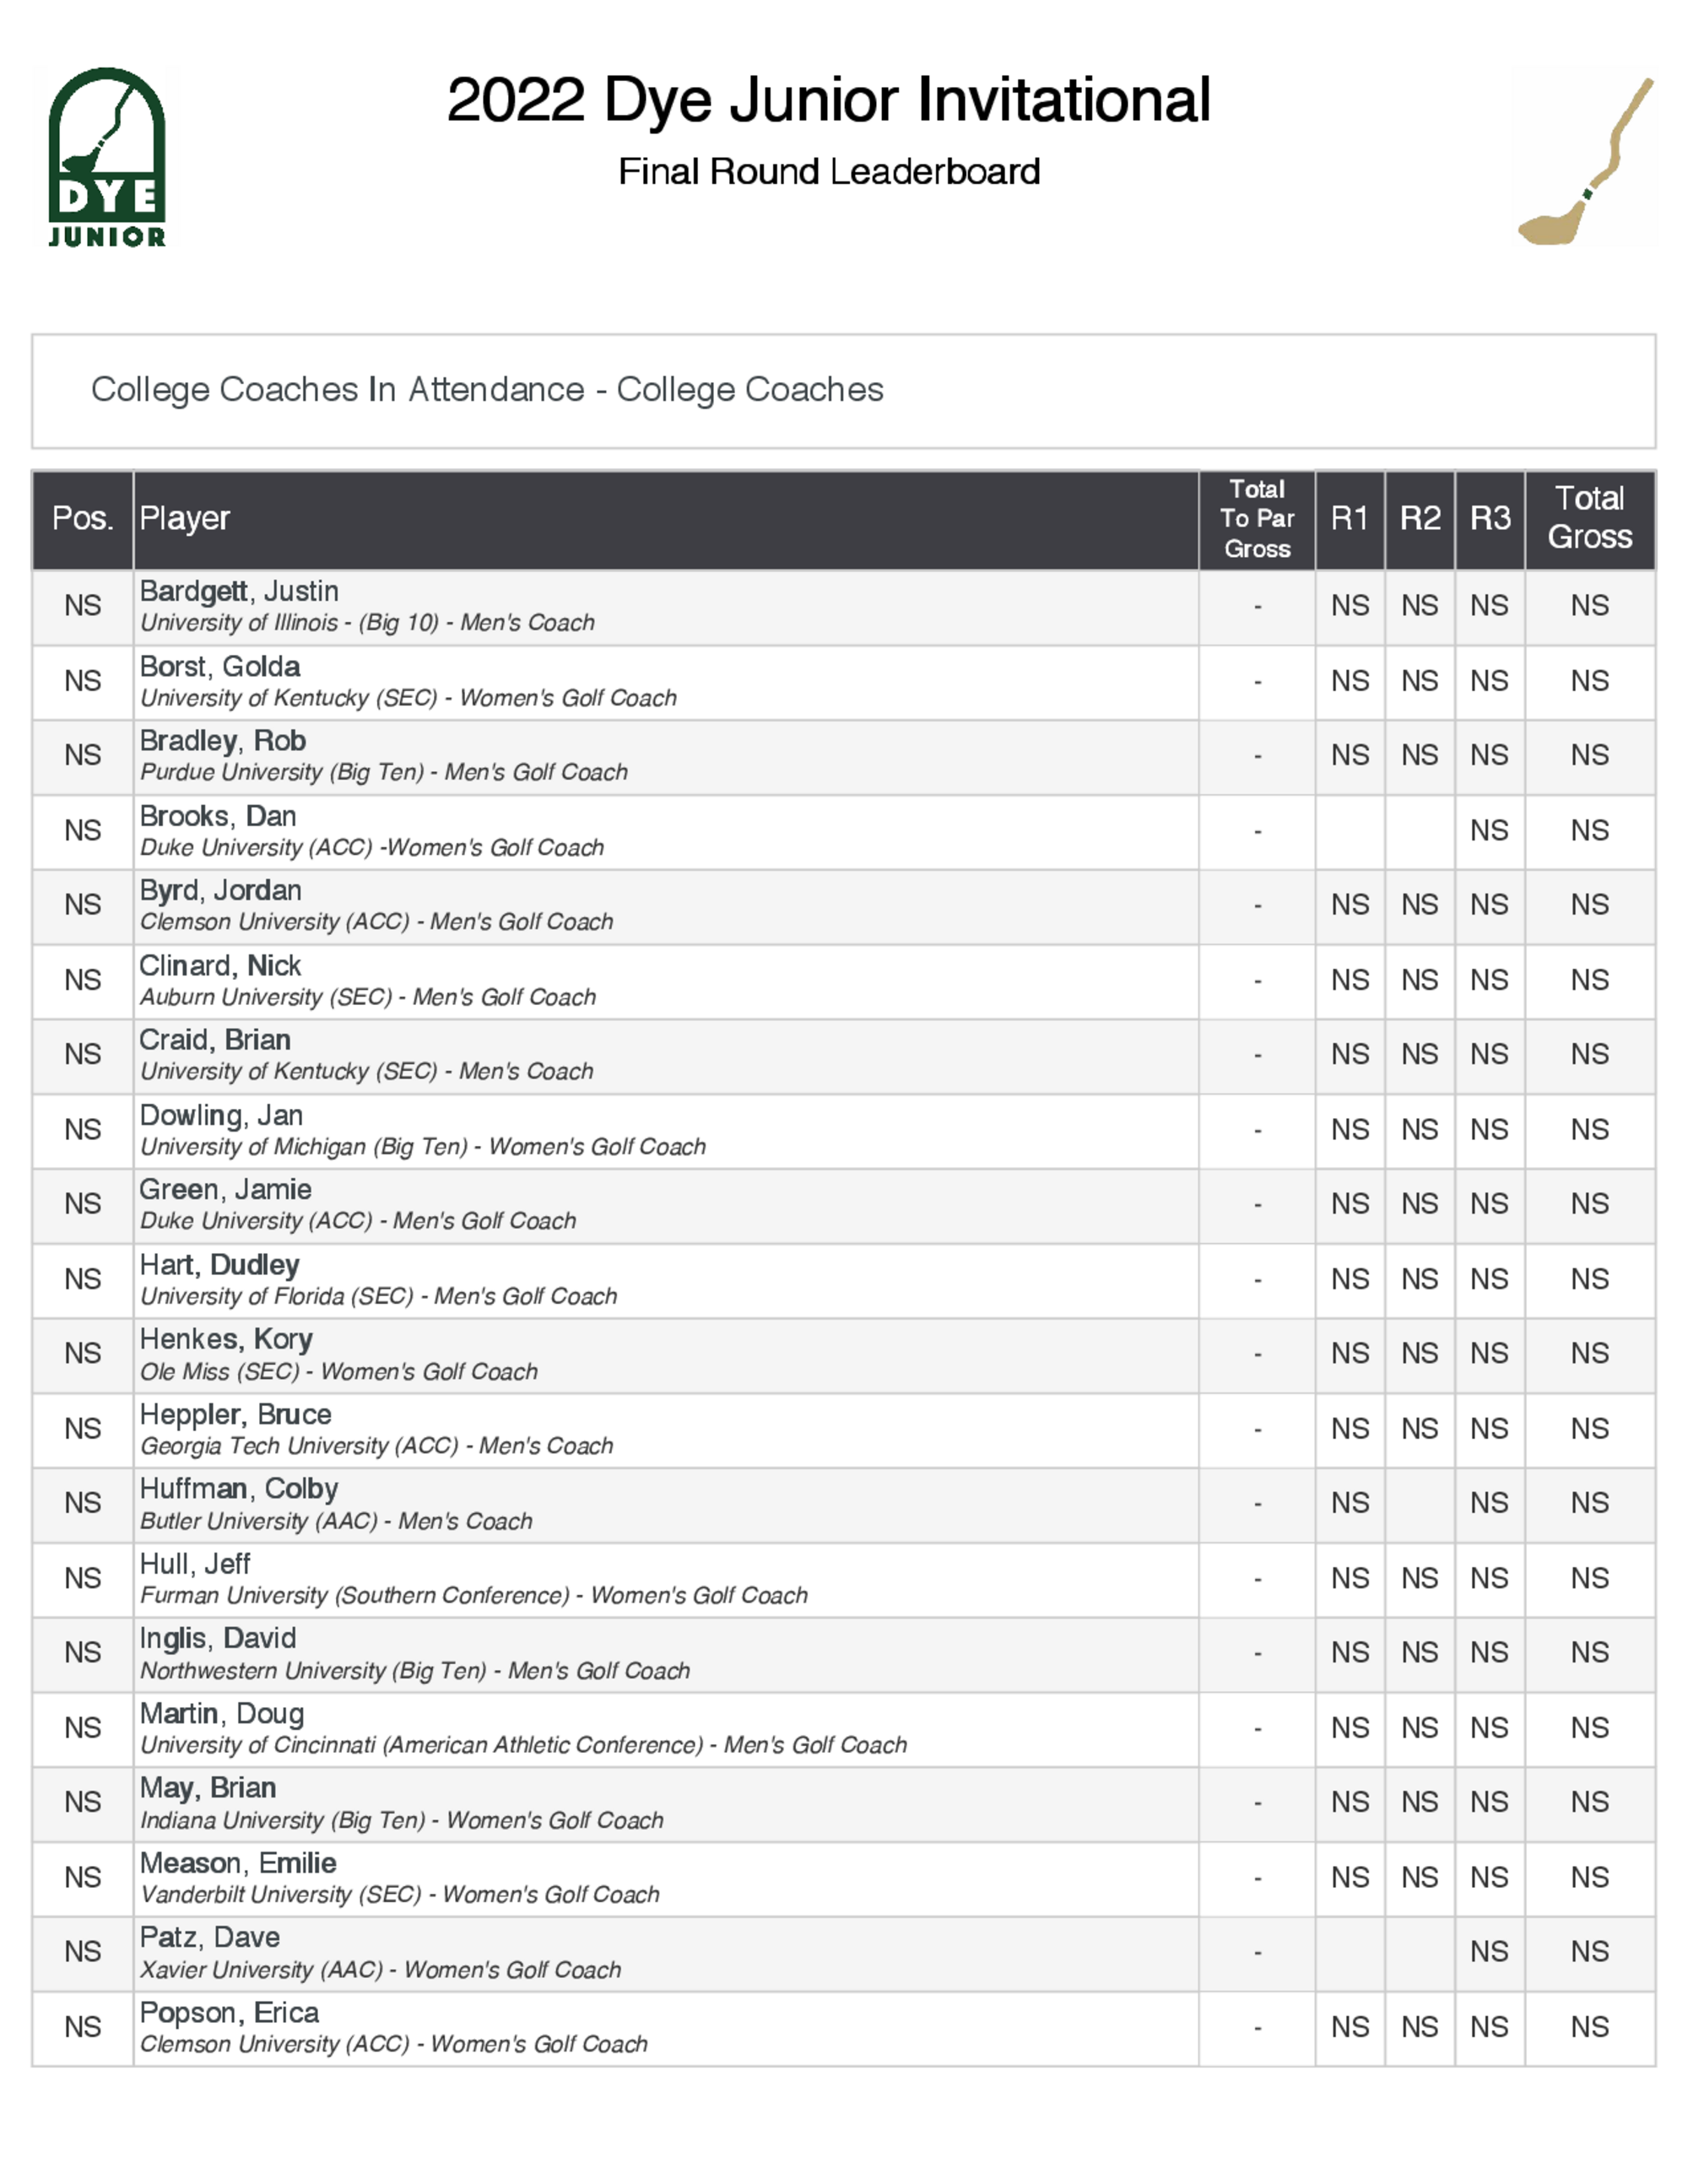Click the R2 column header
The width and height of the screenshot is (1688, 2184).
pos(1419,518)
